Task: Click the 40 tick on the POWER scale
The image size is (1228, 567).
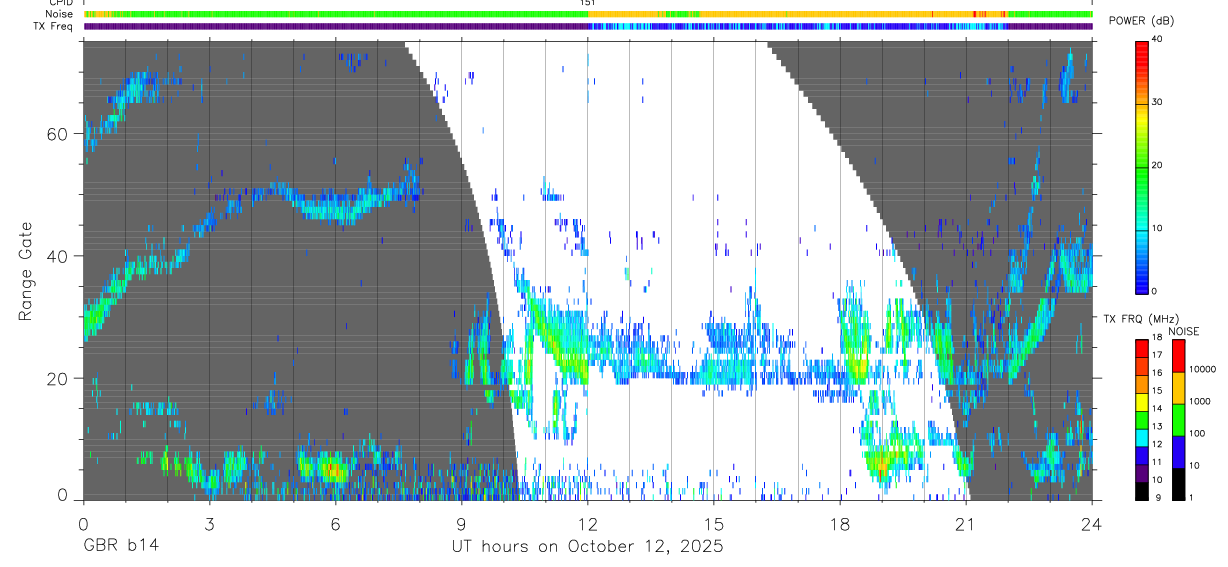Action: click(x=1159, y=41)
